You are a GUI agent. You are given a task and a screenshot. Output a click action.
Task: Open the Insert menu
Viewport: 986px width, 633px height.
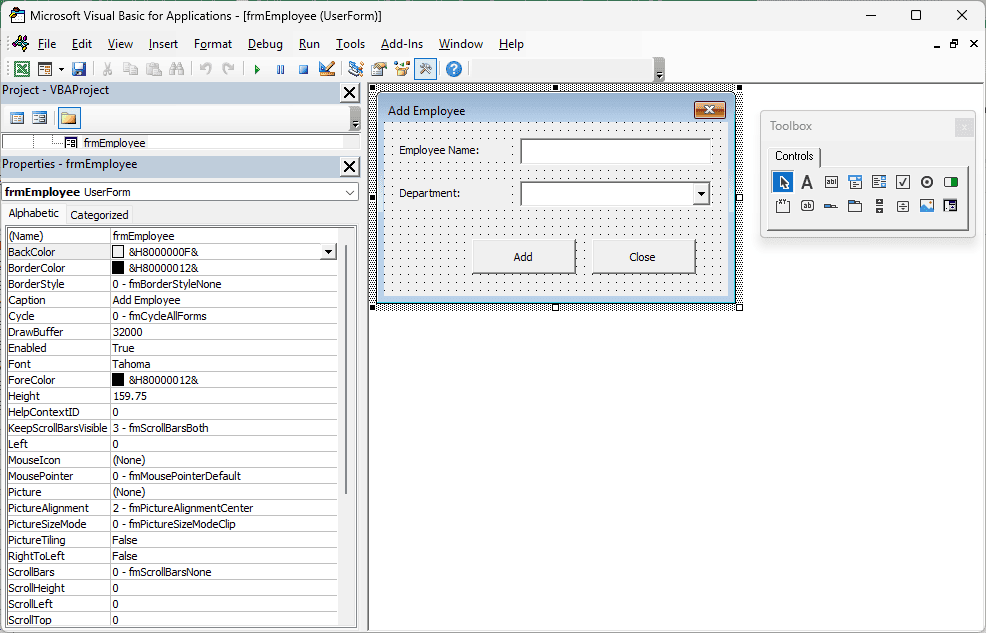(163, 44)
